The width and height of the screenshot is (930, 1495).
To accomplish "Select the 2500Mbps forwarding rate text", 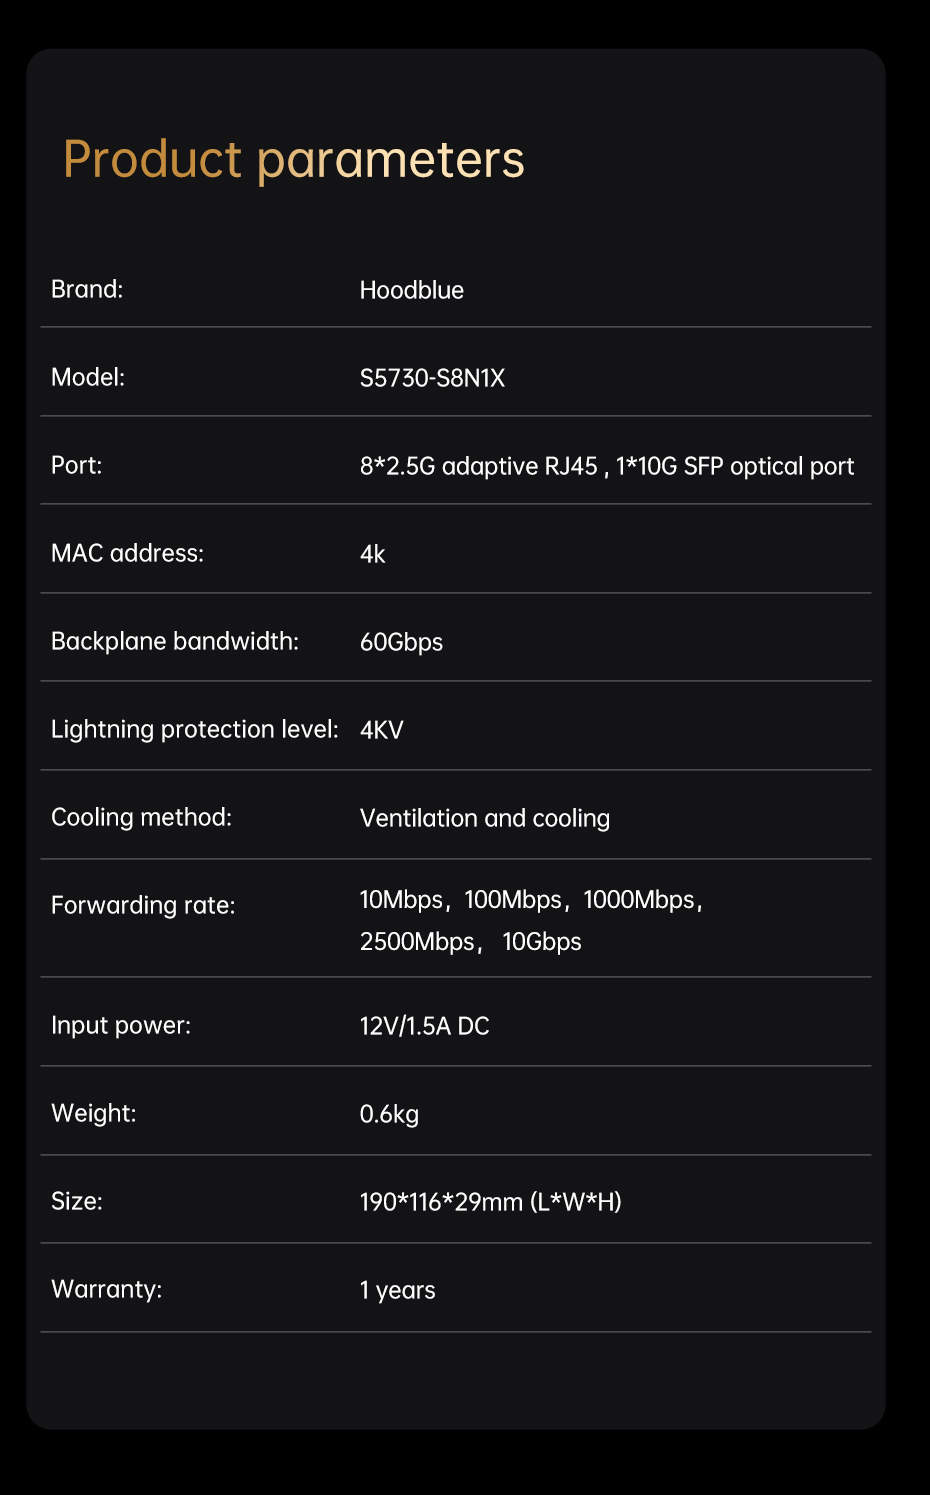I will (x=417, y=942).
